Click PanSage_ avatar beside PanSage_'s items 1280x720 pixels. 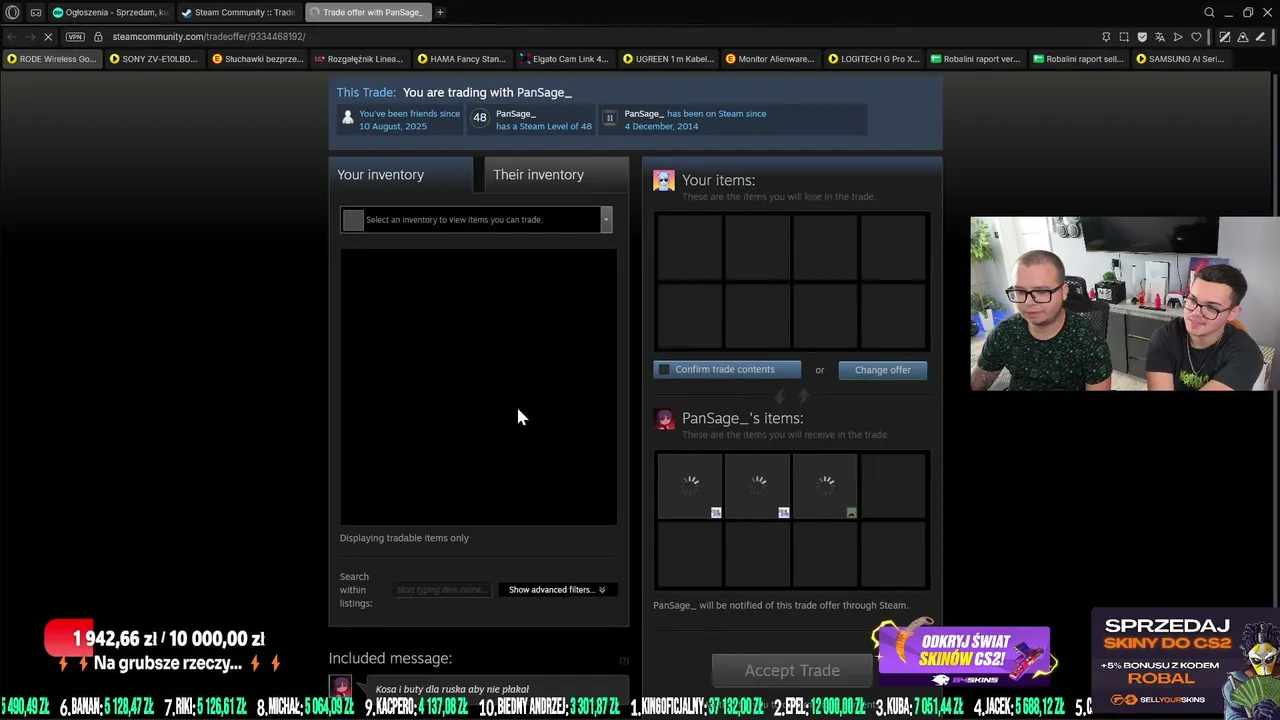(664, 419)
